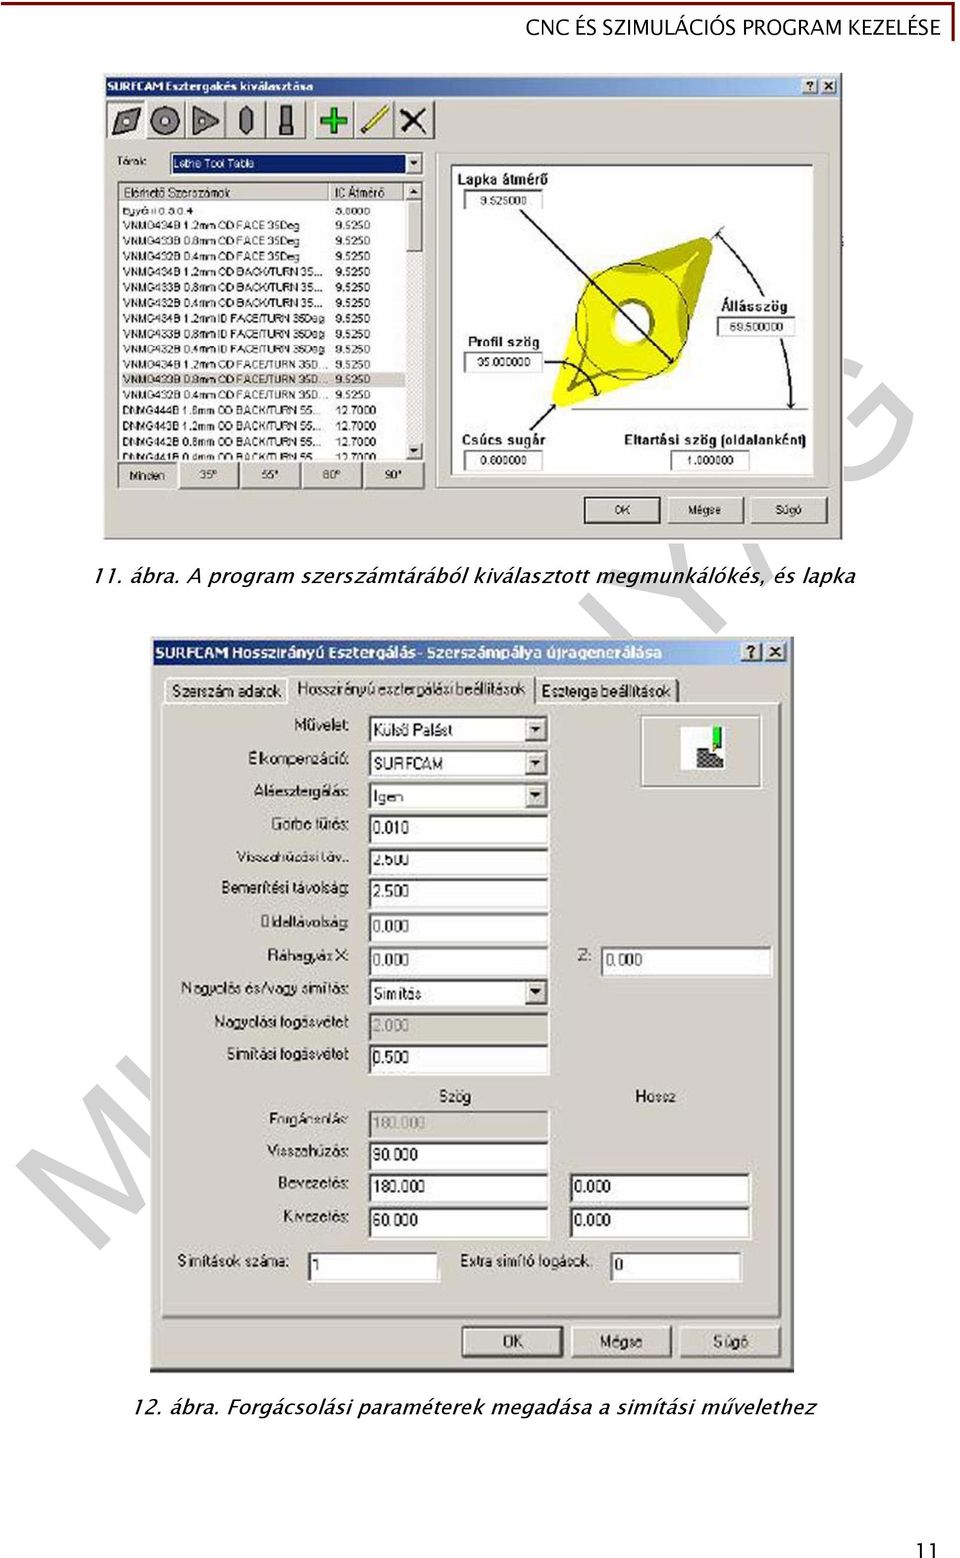Click the Elérhető Szerszámok column header
The width and height of the screenshot is (960, 1558).
point(225,192)
